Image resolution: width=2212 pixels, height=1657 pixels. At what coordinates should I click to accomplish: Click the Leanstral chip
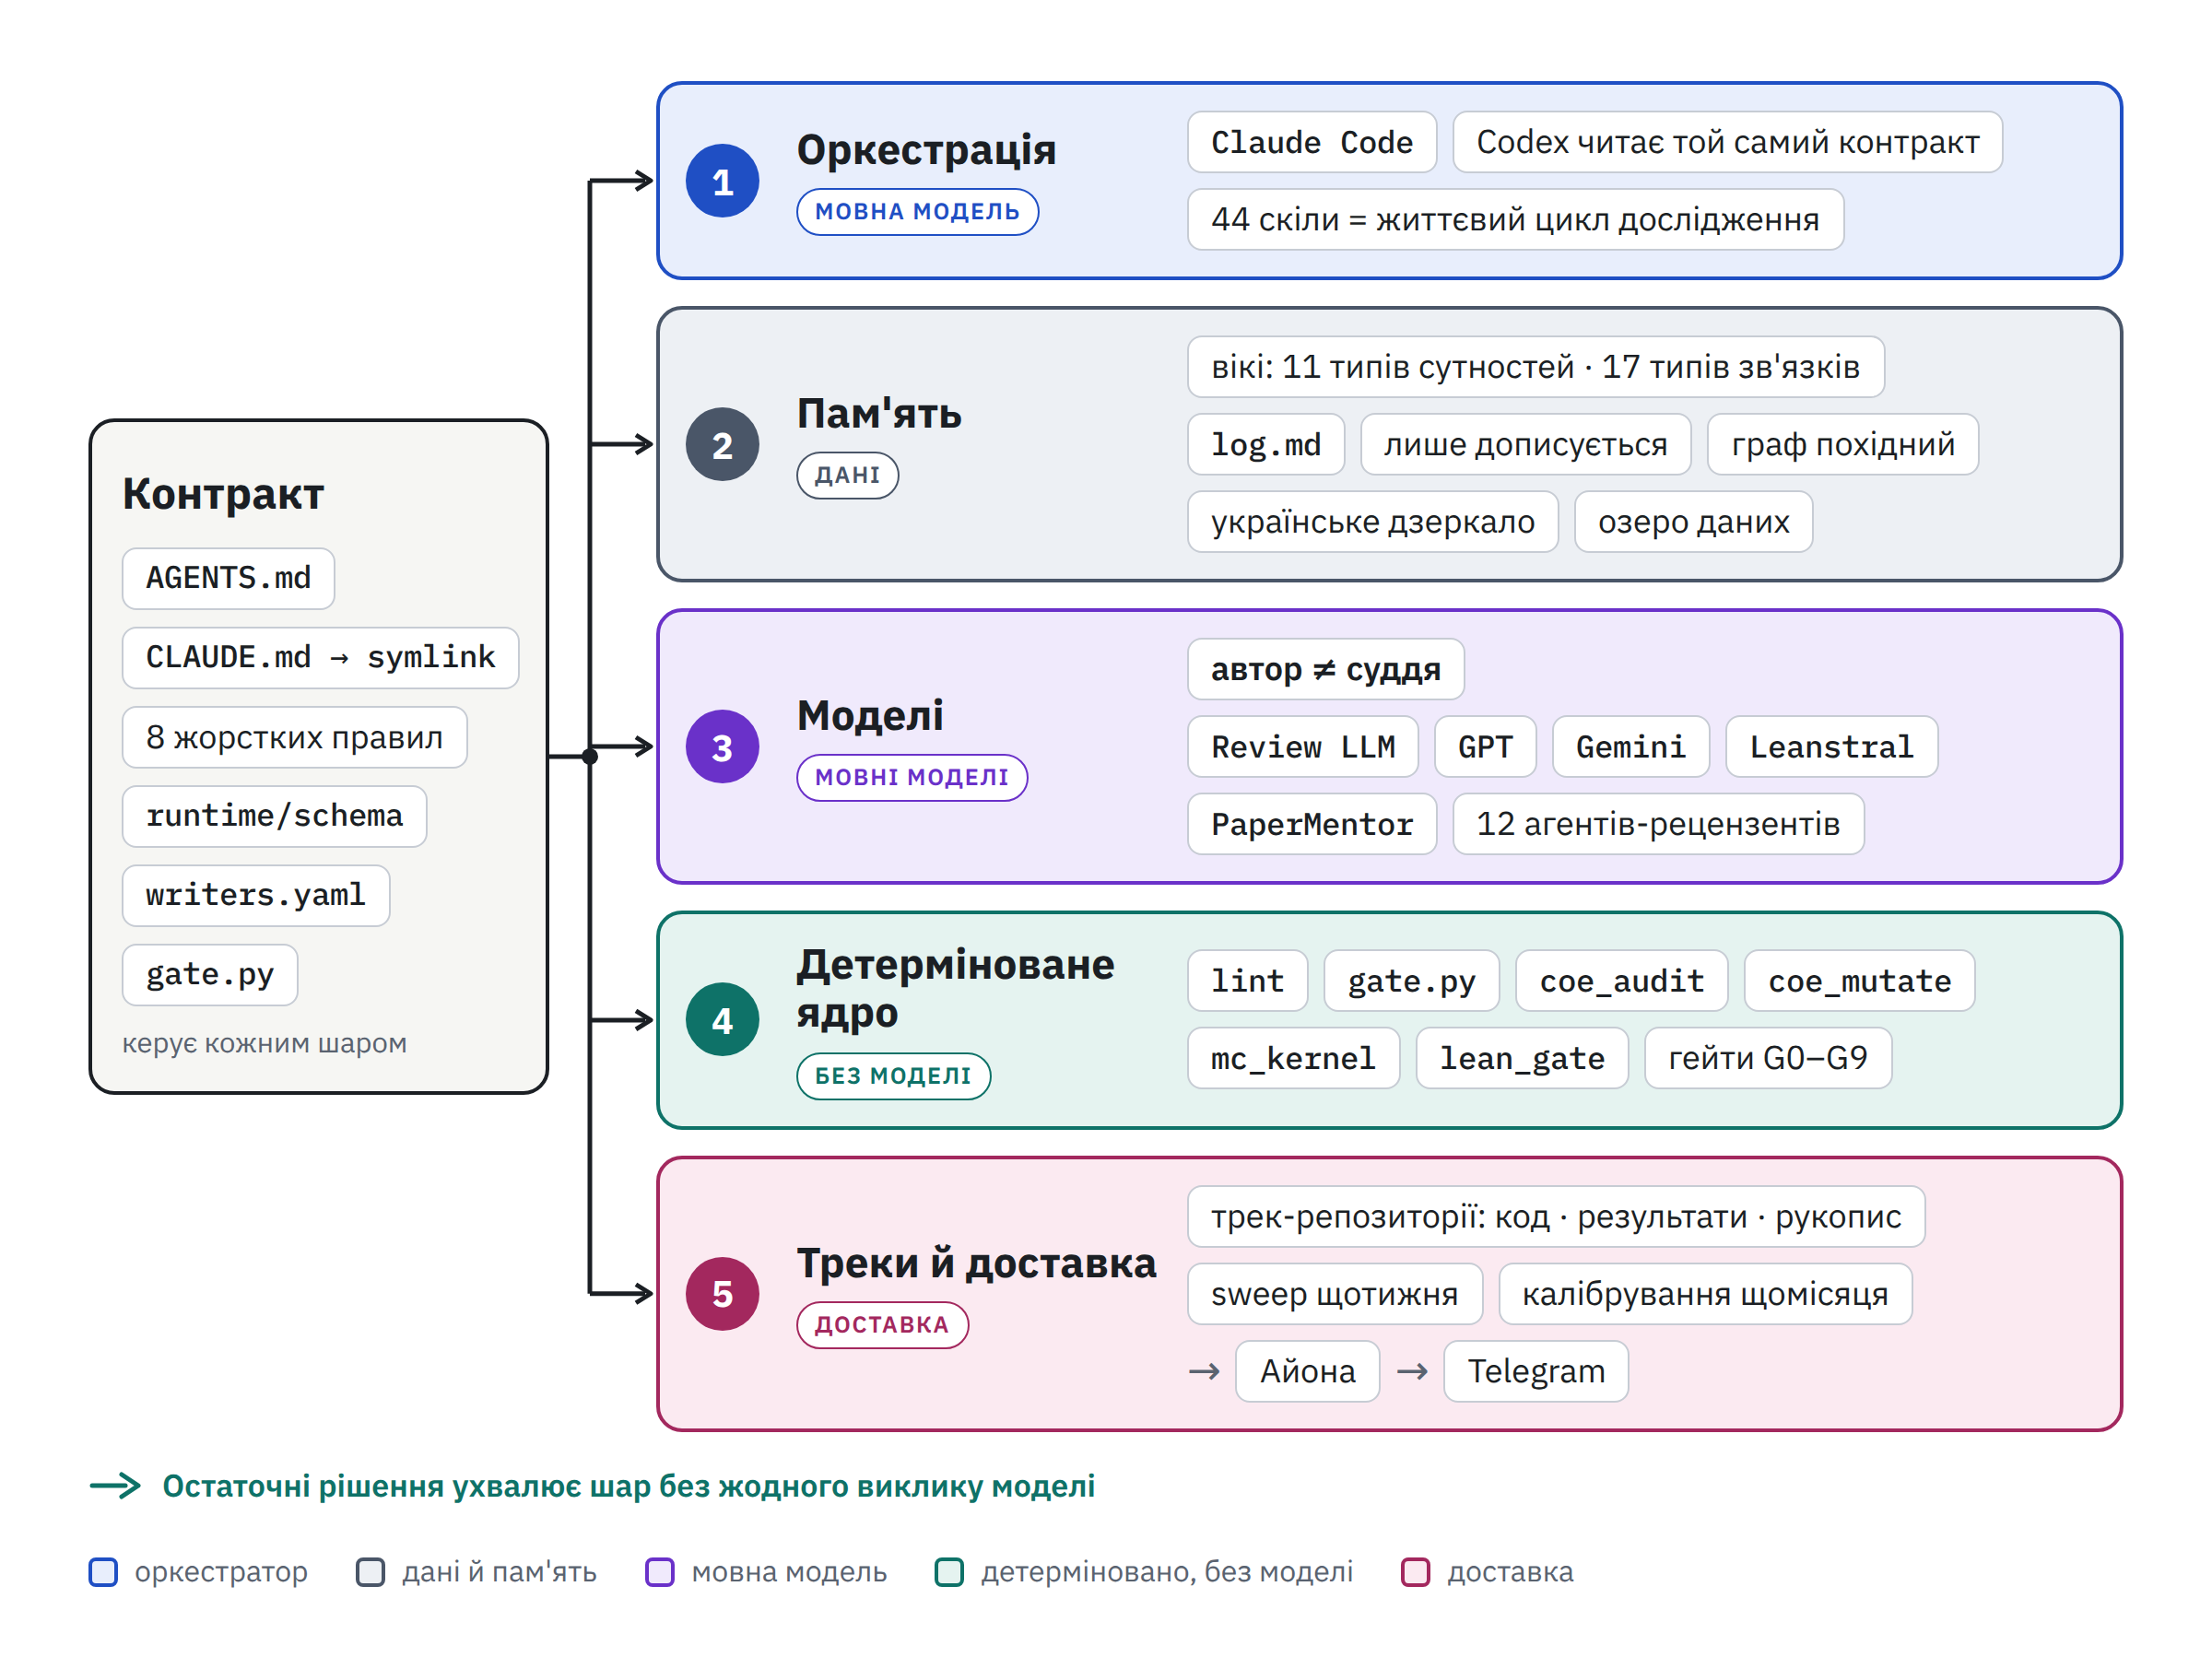tap(1831, 746)
